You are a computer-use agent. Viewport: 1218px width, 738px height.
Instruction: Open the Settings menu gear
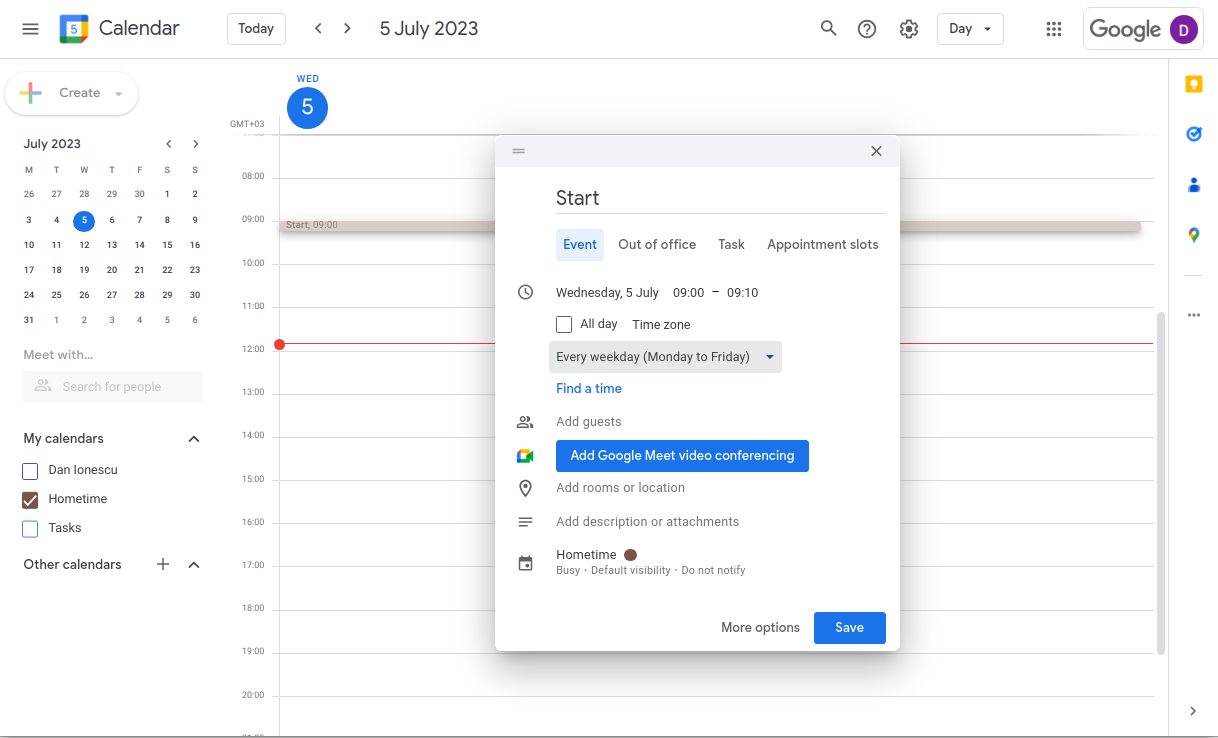click(908, 28)
